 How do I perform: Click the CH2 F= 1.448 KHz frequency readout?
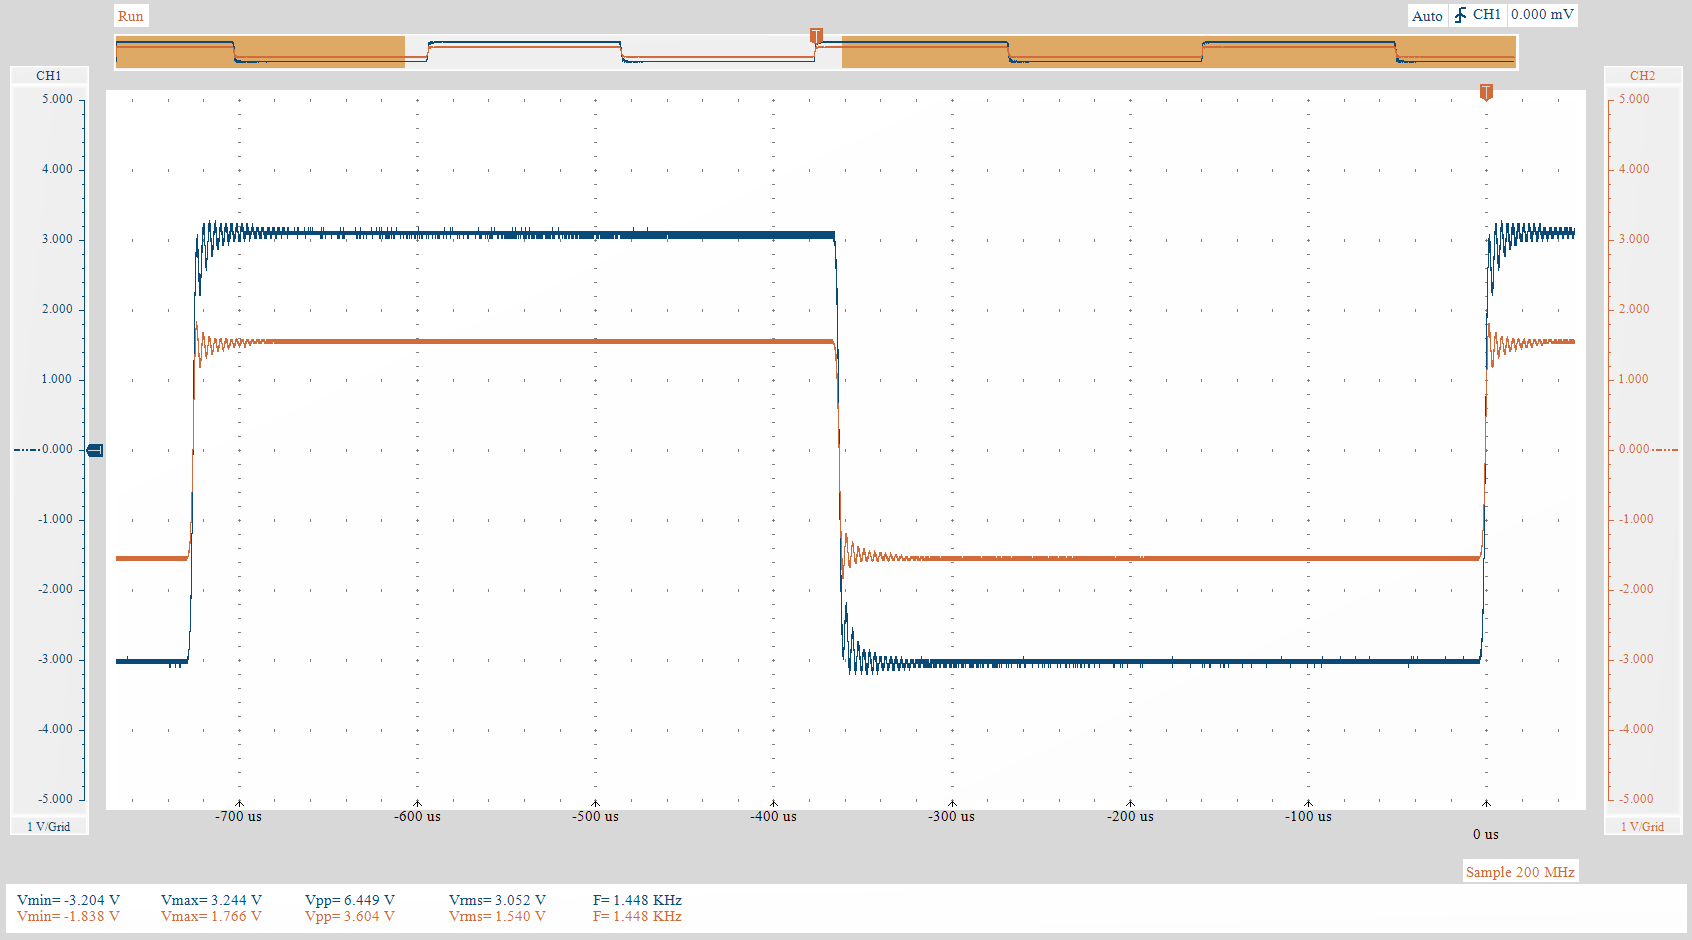637,916
